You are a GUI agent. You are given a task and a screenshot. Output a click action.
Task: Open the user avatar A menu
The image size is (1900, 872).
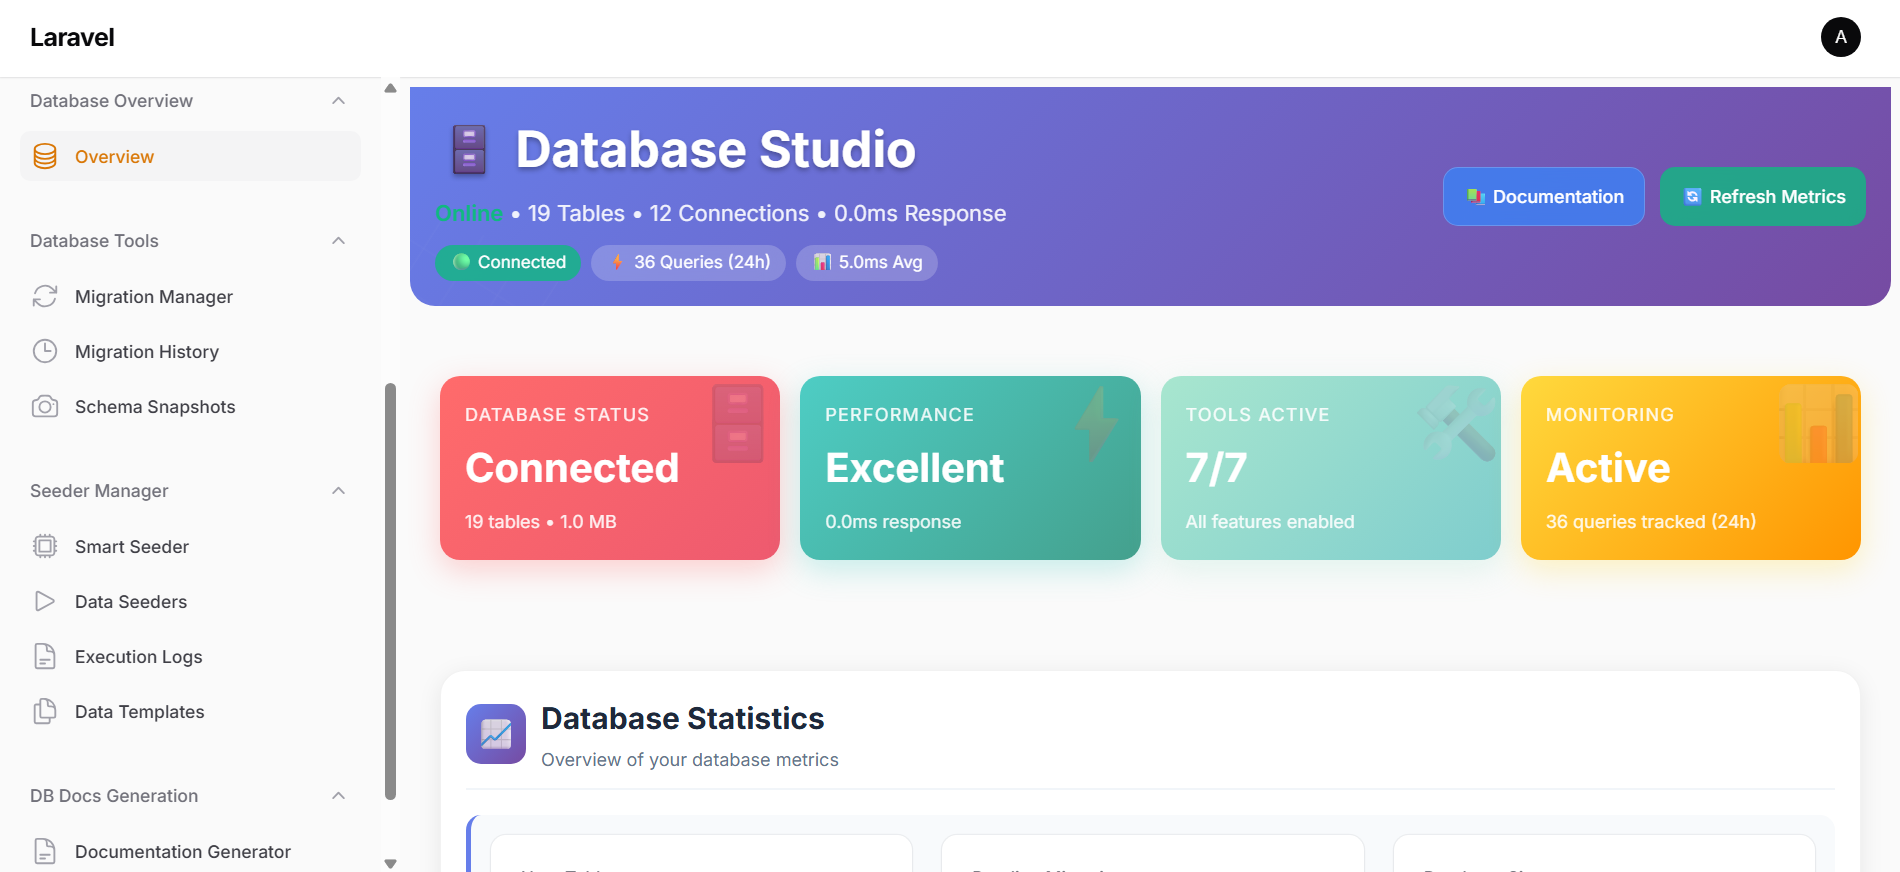tap(1840, 37)
